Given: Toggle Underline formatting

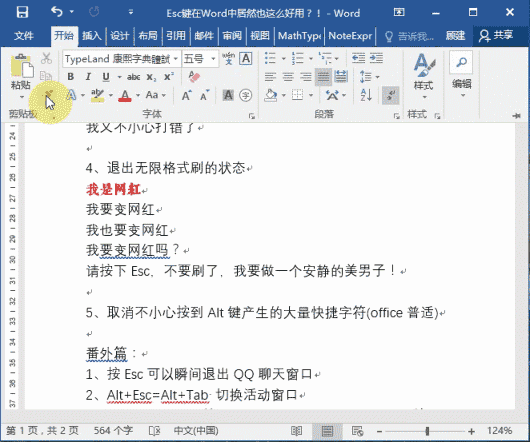Looking at the screenshot, I should (106, 77).
